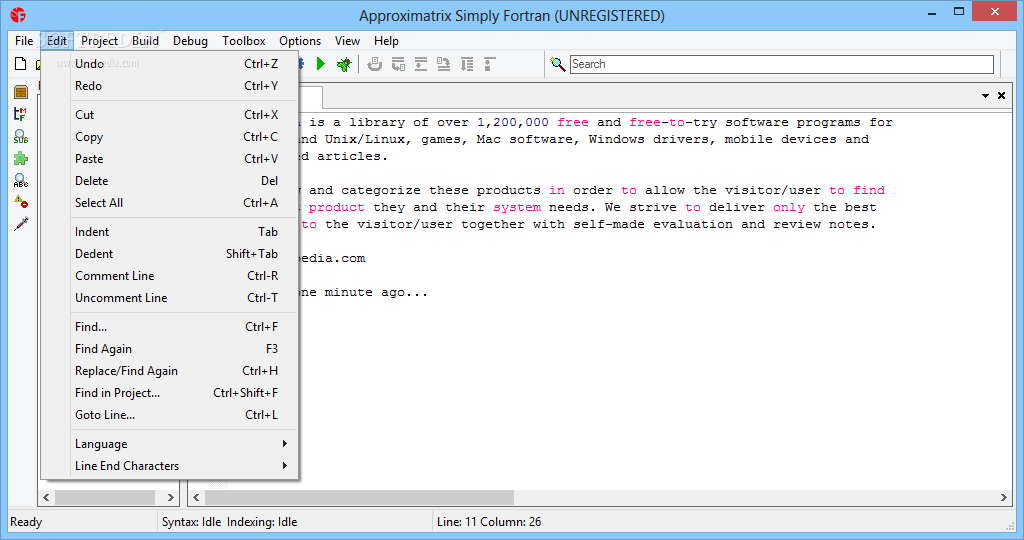
Task: Click the step out debug icon
Action: (x=444, y=63)
